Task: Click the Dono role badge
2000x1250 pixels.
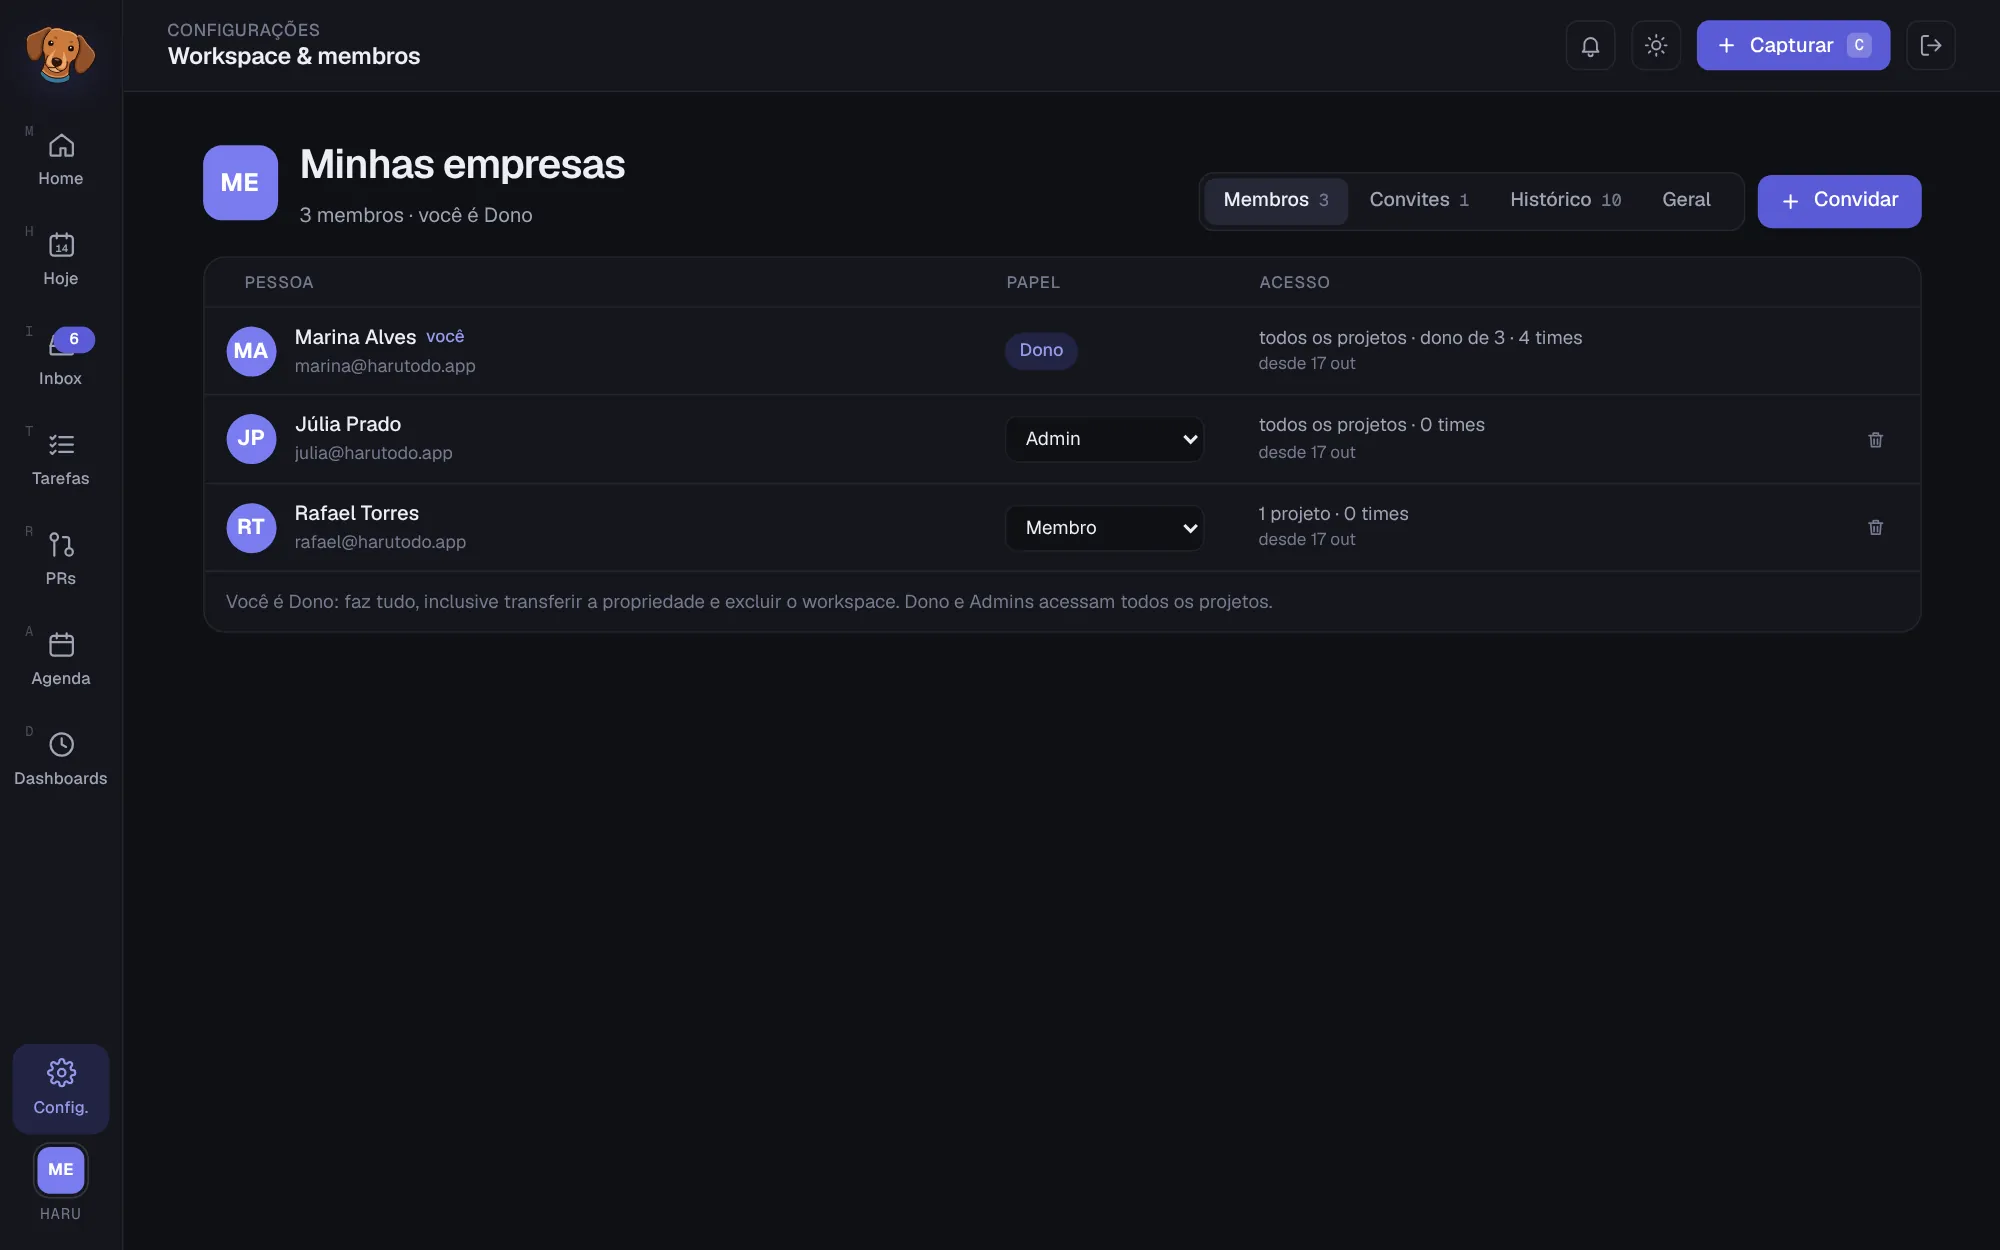Action: (1041, 351)
